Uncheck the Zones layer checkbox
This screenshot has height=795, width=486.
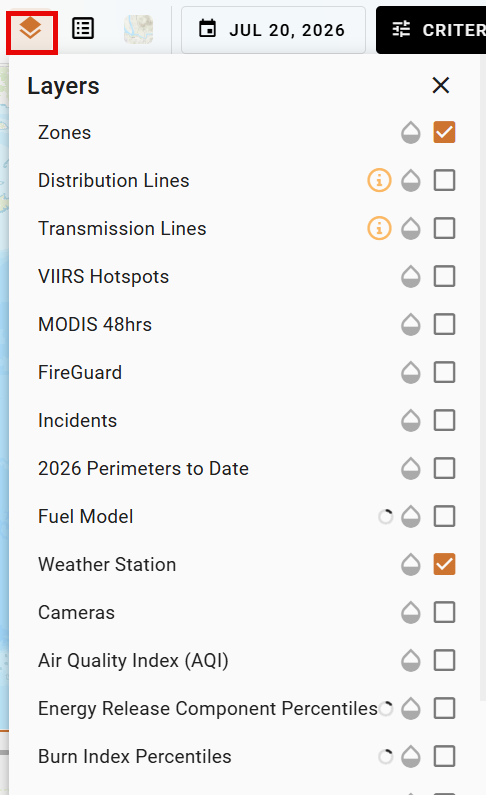point(444,132)
